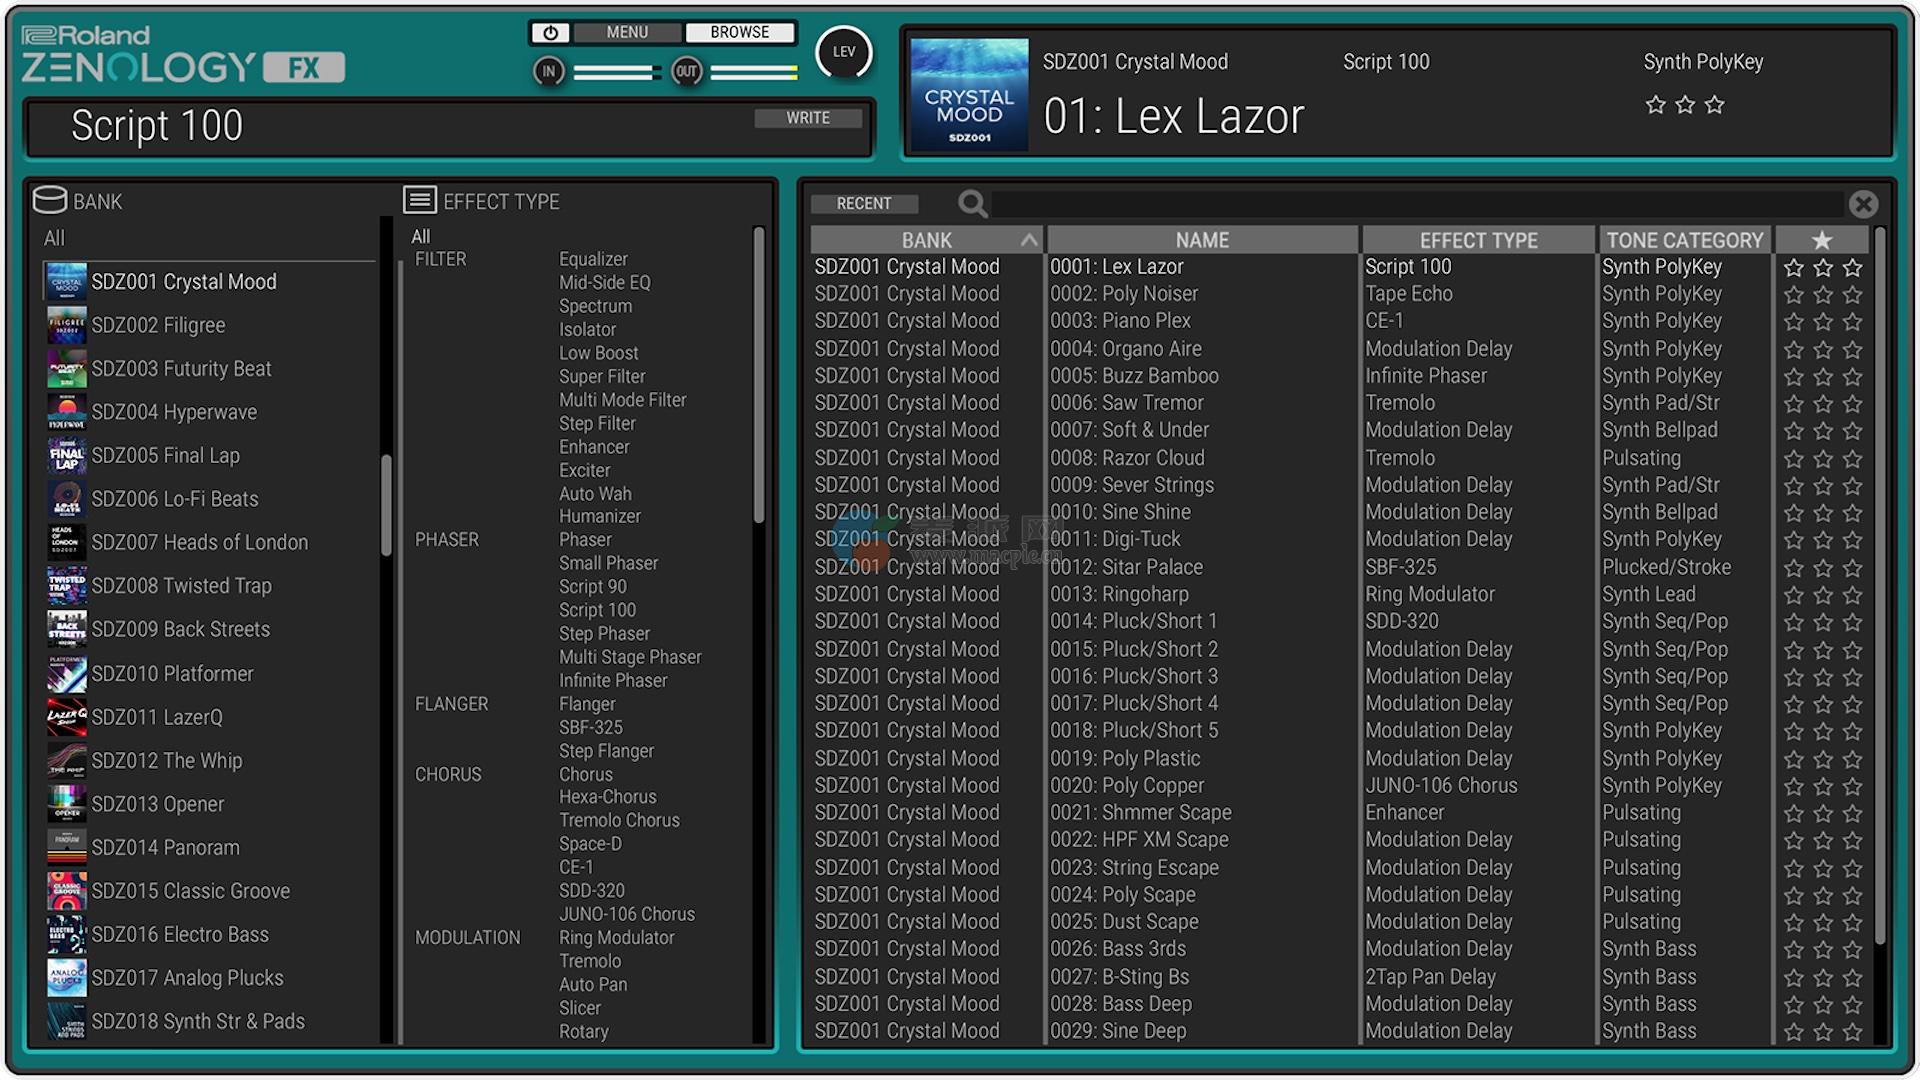The height and width of the screenshot is (1080, 1920).
Task: Click the LEV round knob
Action: (844, 52)
